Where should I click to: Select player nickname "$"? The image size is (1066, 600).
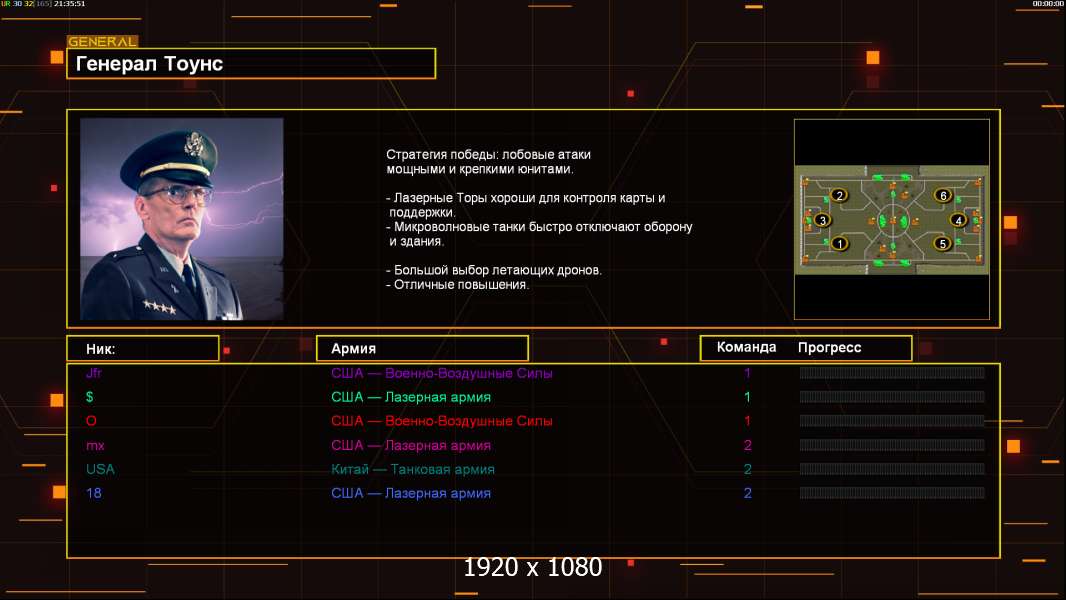click(x=90, y=397)
